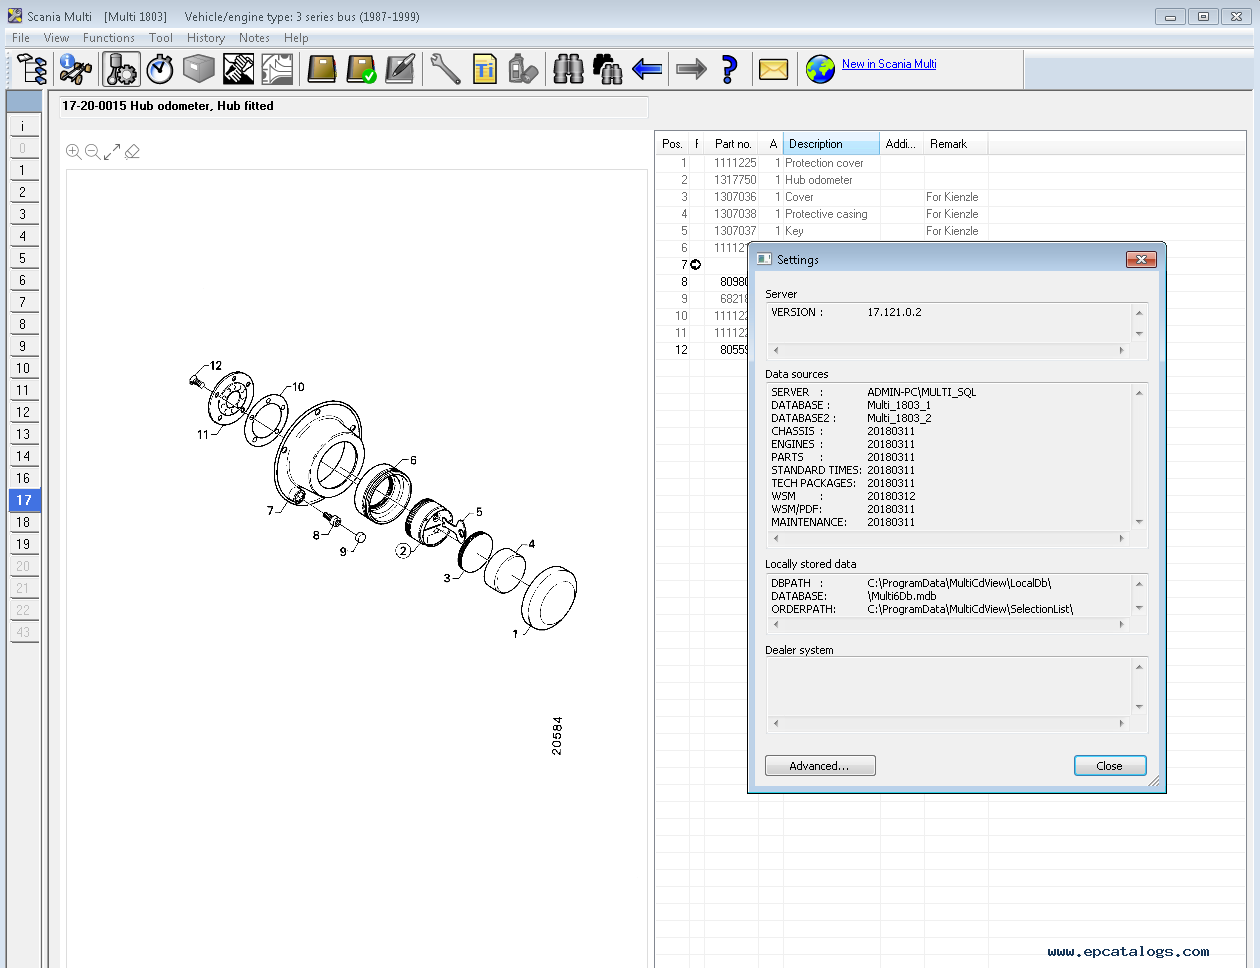The image size is (1260, 968).
Task: Click the dark binoculars find icon
Action: point(608,69)
